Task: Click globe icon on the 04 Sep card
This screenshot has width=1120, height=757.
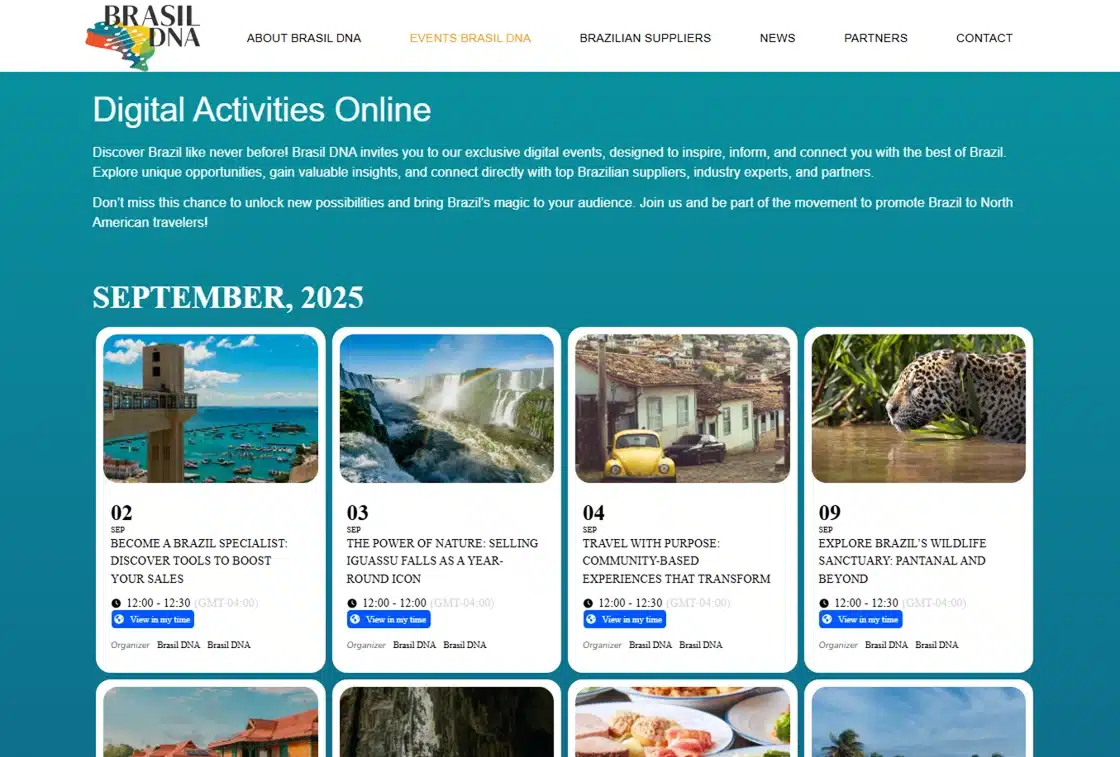Action: tap(591, 619)
